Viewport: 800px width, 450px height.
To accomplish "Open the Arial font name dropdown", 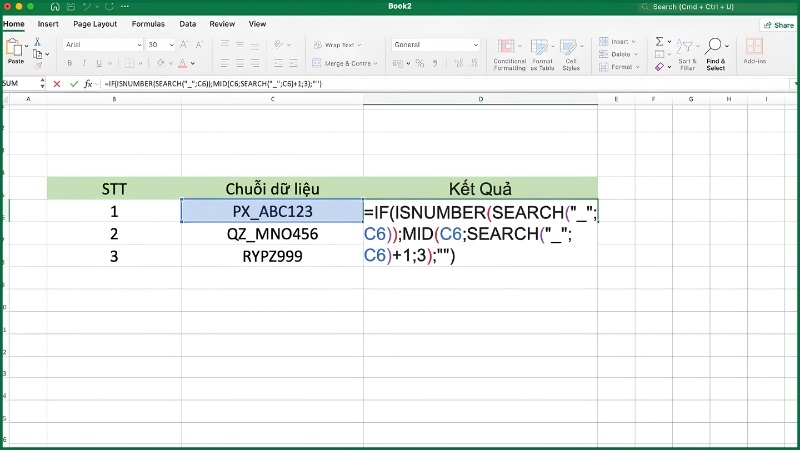I will click(x=139, y=45).
